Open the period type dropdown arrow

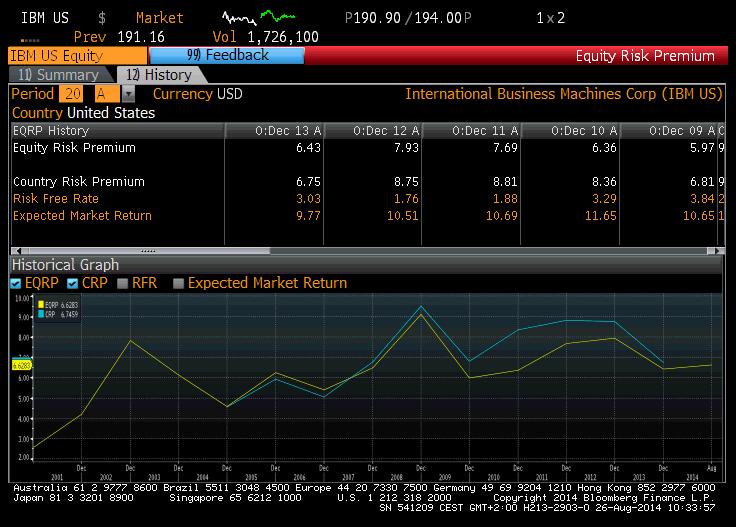128,94
